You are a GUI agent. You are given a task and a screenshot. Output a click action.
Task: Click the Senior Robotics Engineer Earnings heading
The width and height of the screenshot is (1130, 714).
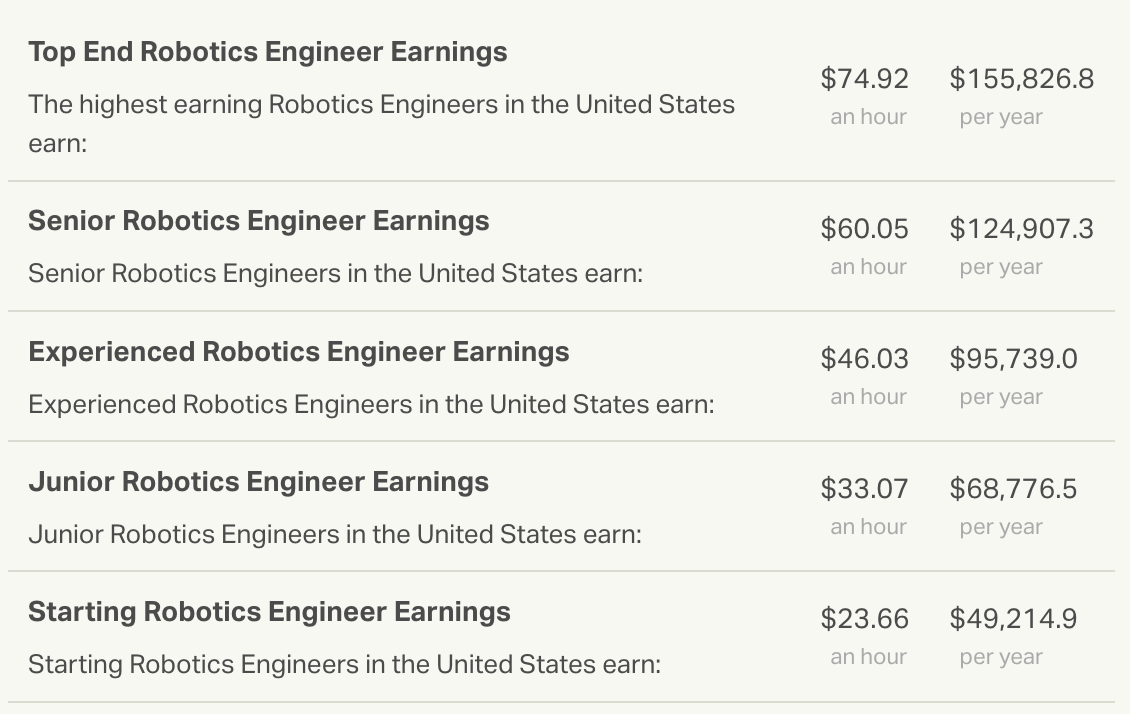[258, 221]
